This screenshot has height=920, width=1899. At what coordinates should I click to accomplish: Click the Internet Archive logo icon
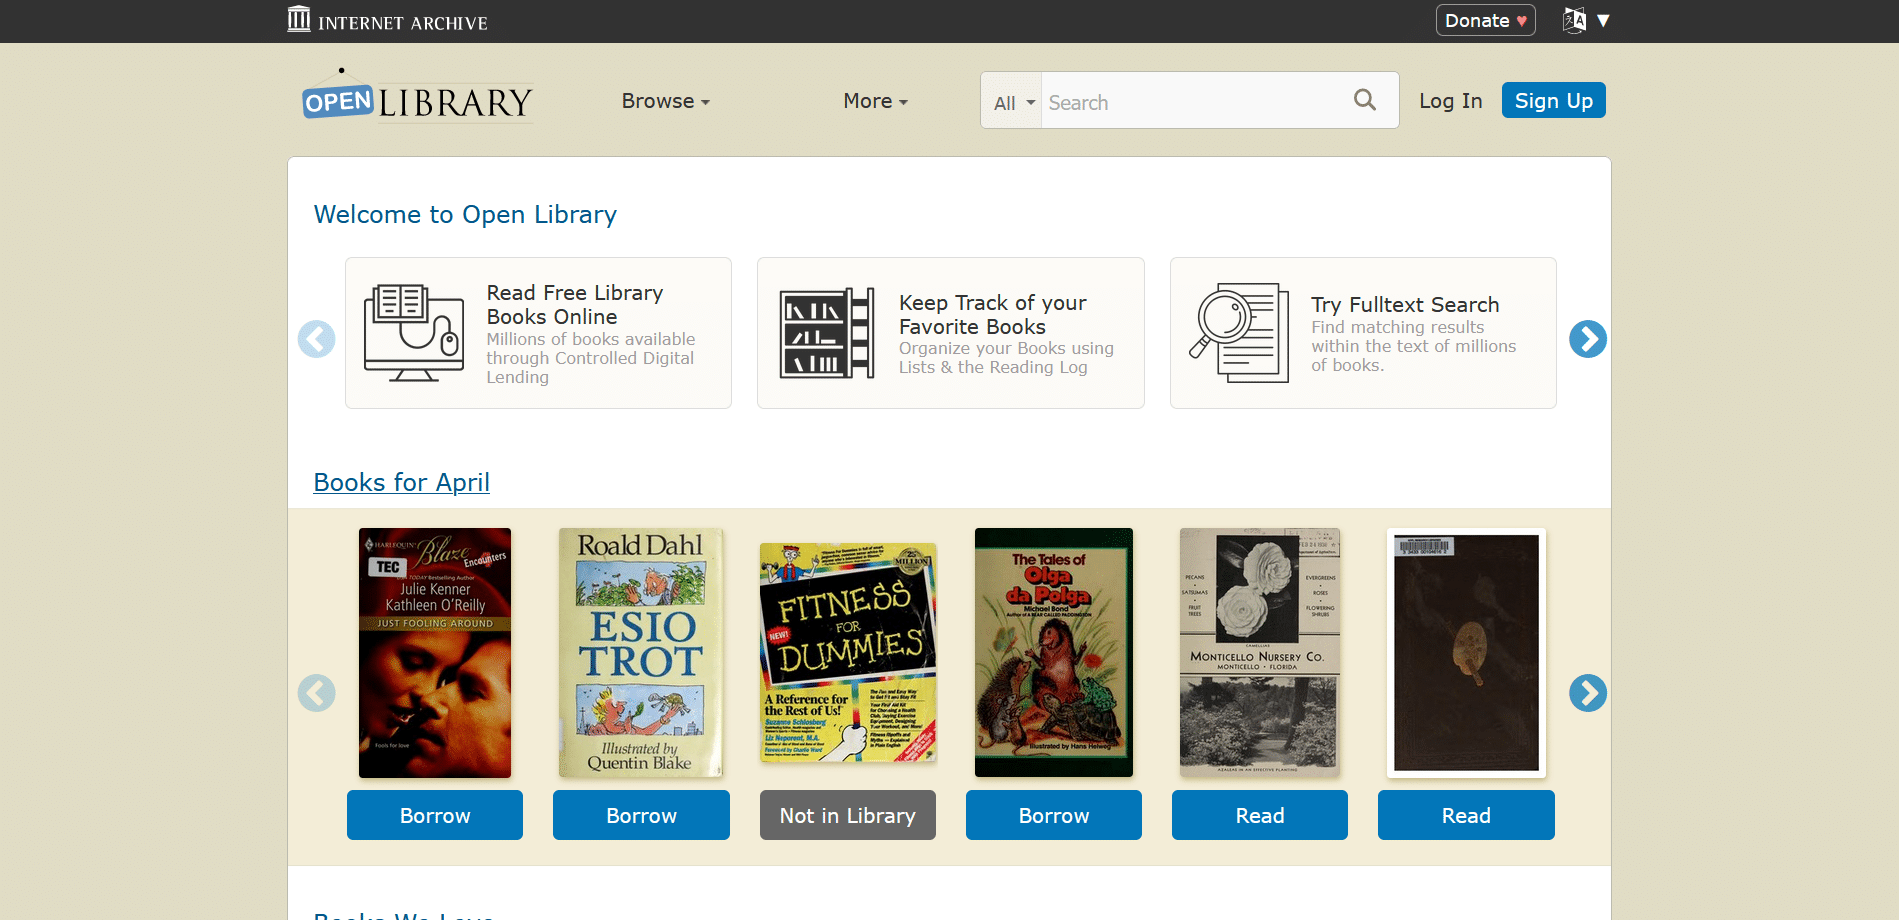tap(299, 19)
